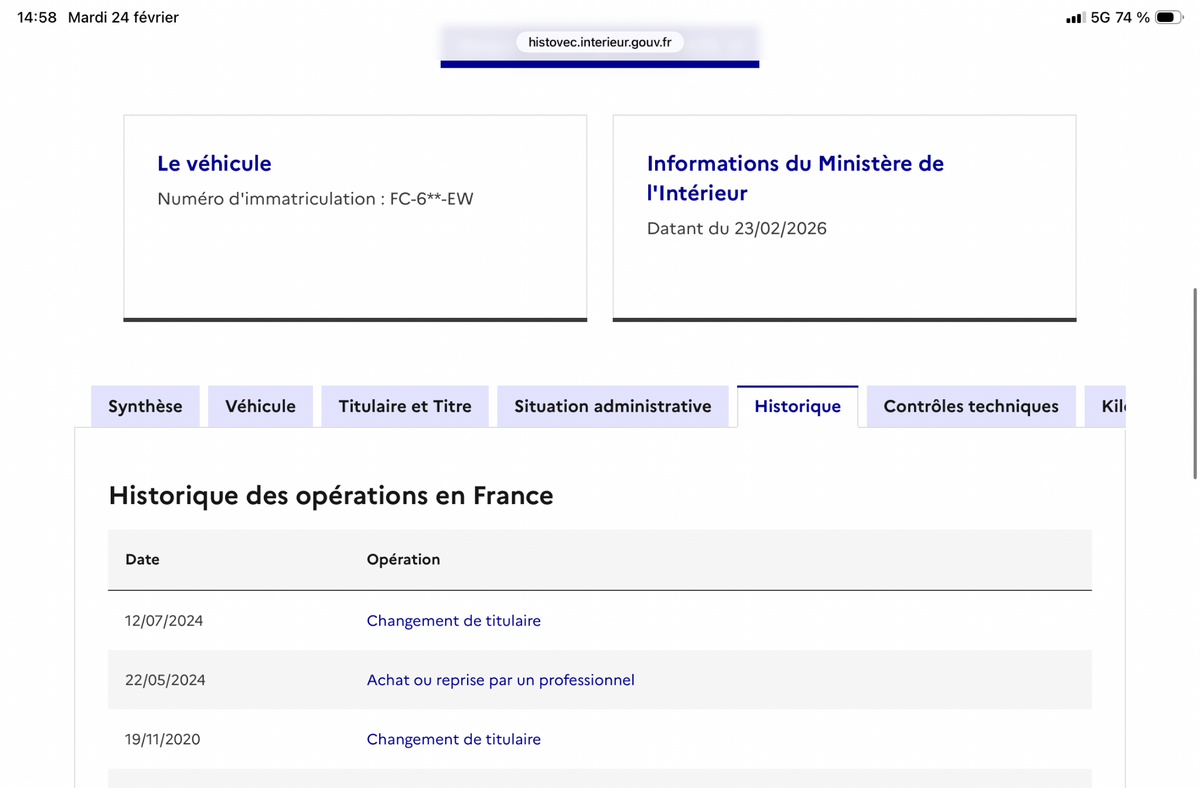The image size is (1200, 788).
Task: Select the Situation administrative tab
Action: click(x=612, y=406)
